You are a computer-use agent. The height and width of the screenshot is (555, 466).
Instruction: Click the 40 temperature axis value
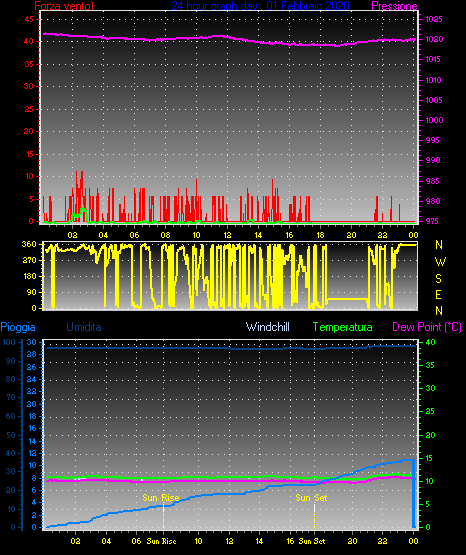click(430, 342)
